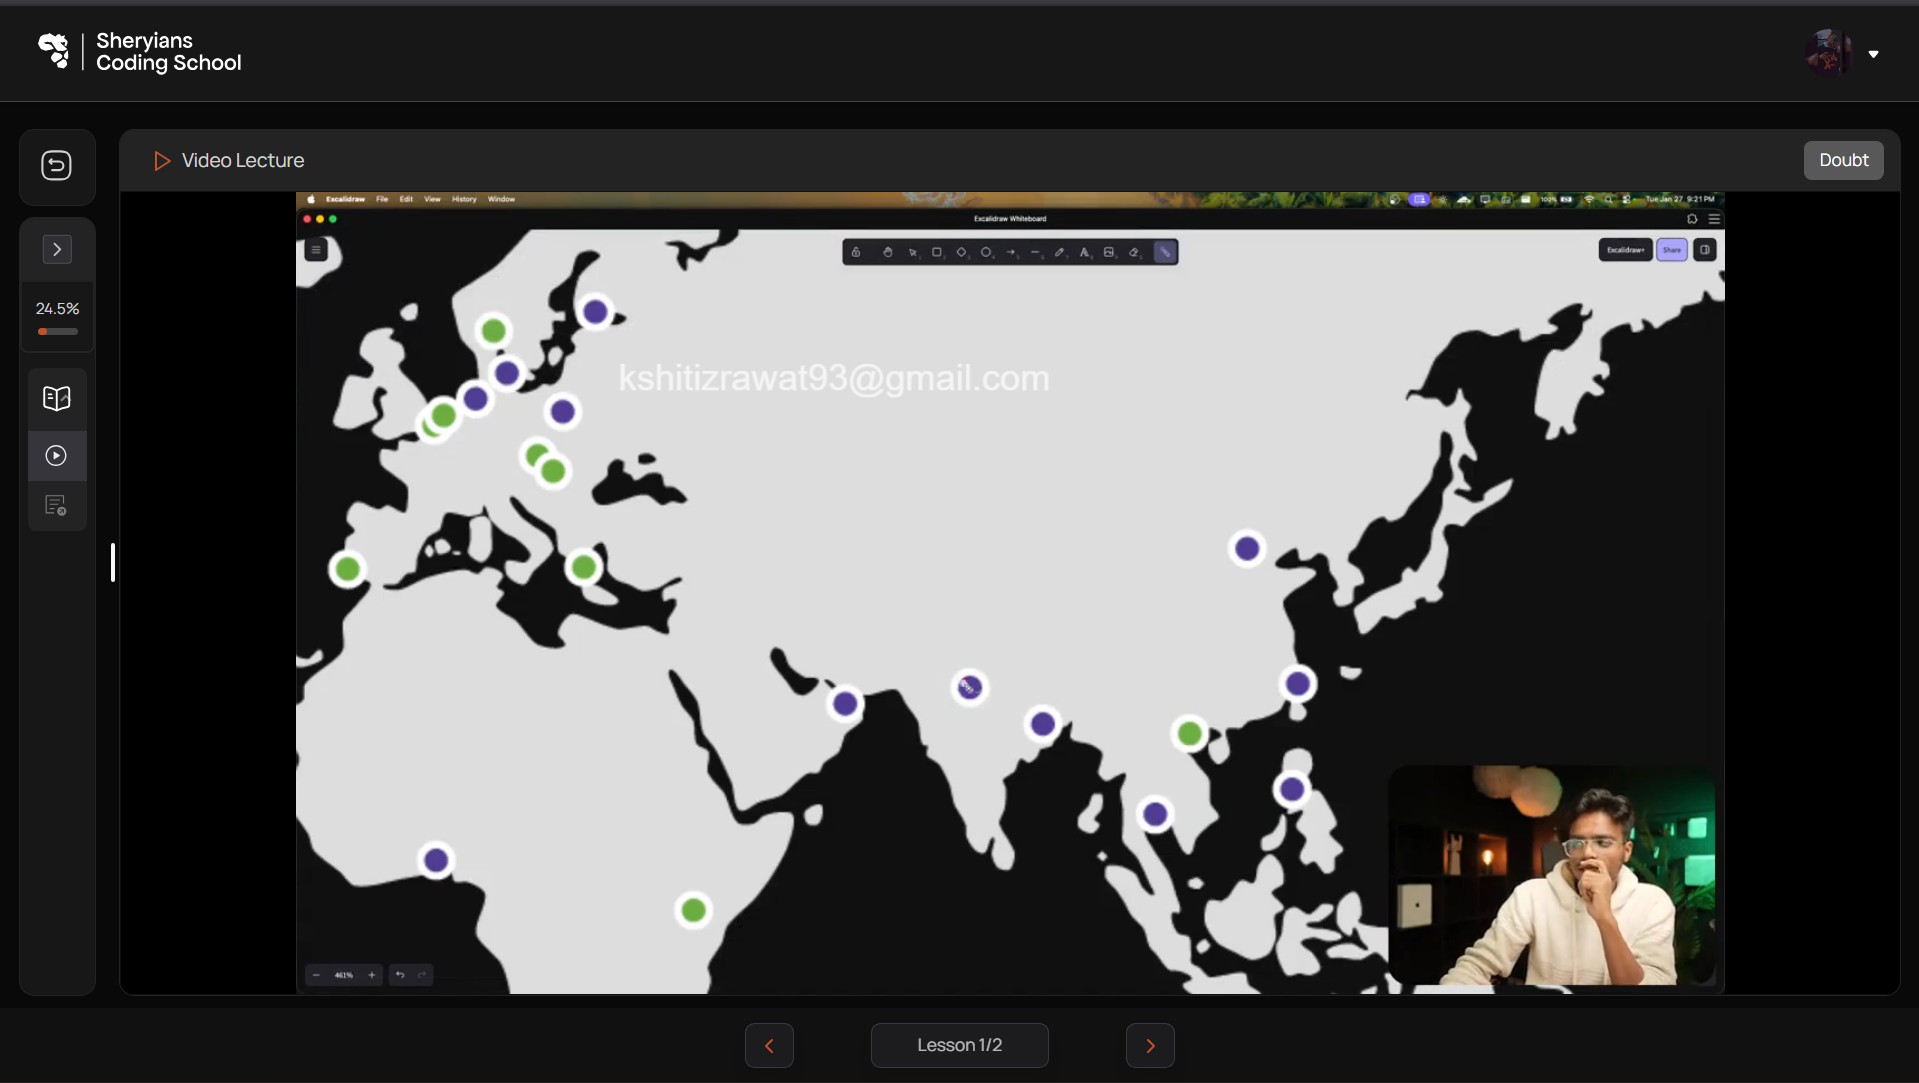
Task: Click the Lesson 1/2 indicator
Action: point(960,1045)
